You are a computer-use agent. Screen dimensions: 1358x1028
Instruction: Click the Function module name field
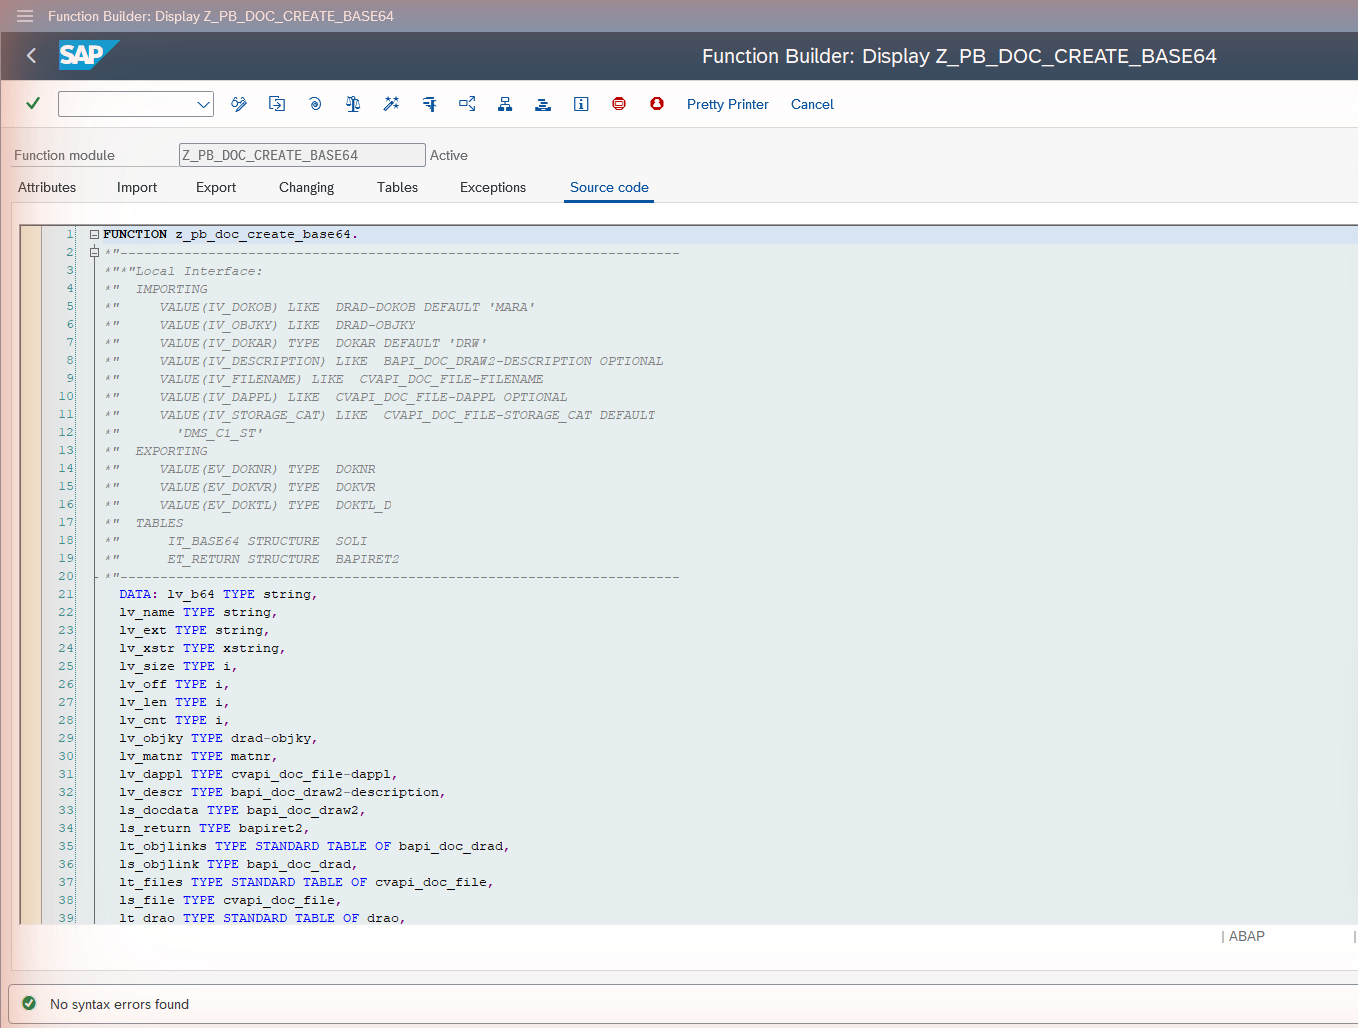pos(302,155)
